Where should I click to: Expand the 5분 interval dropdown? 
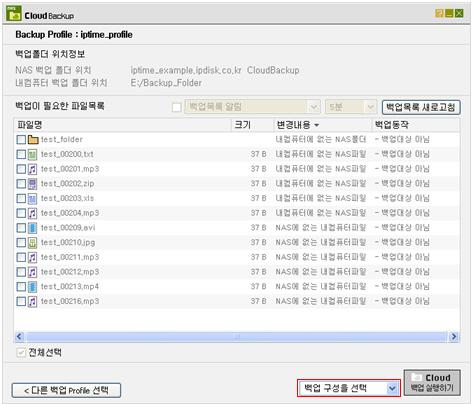click(351, 107)
